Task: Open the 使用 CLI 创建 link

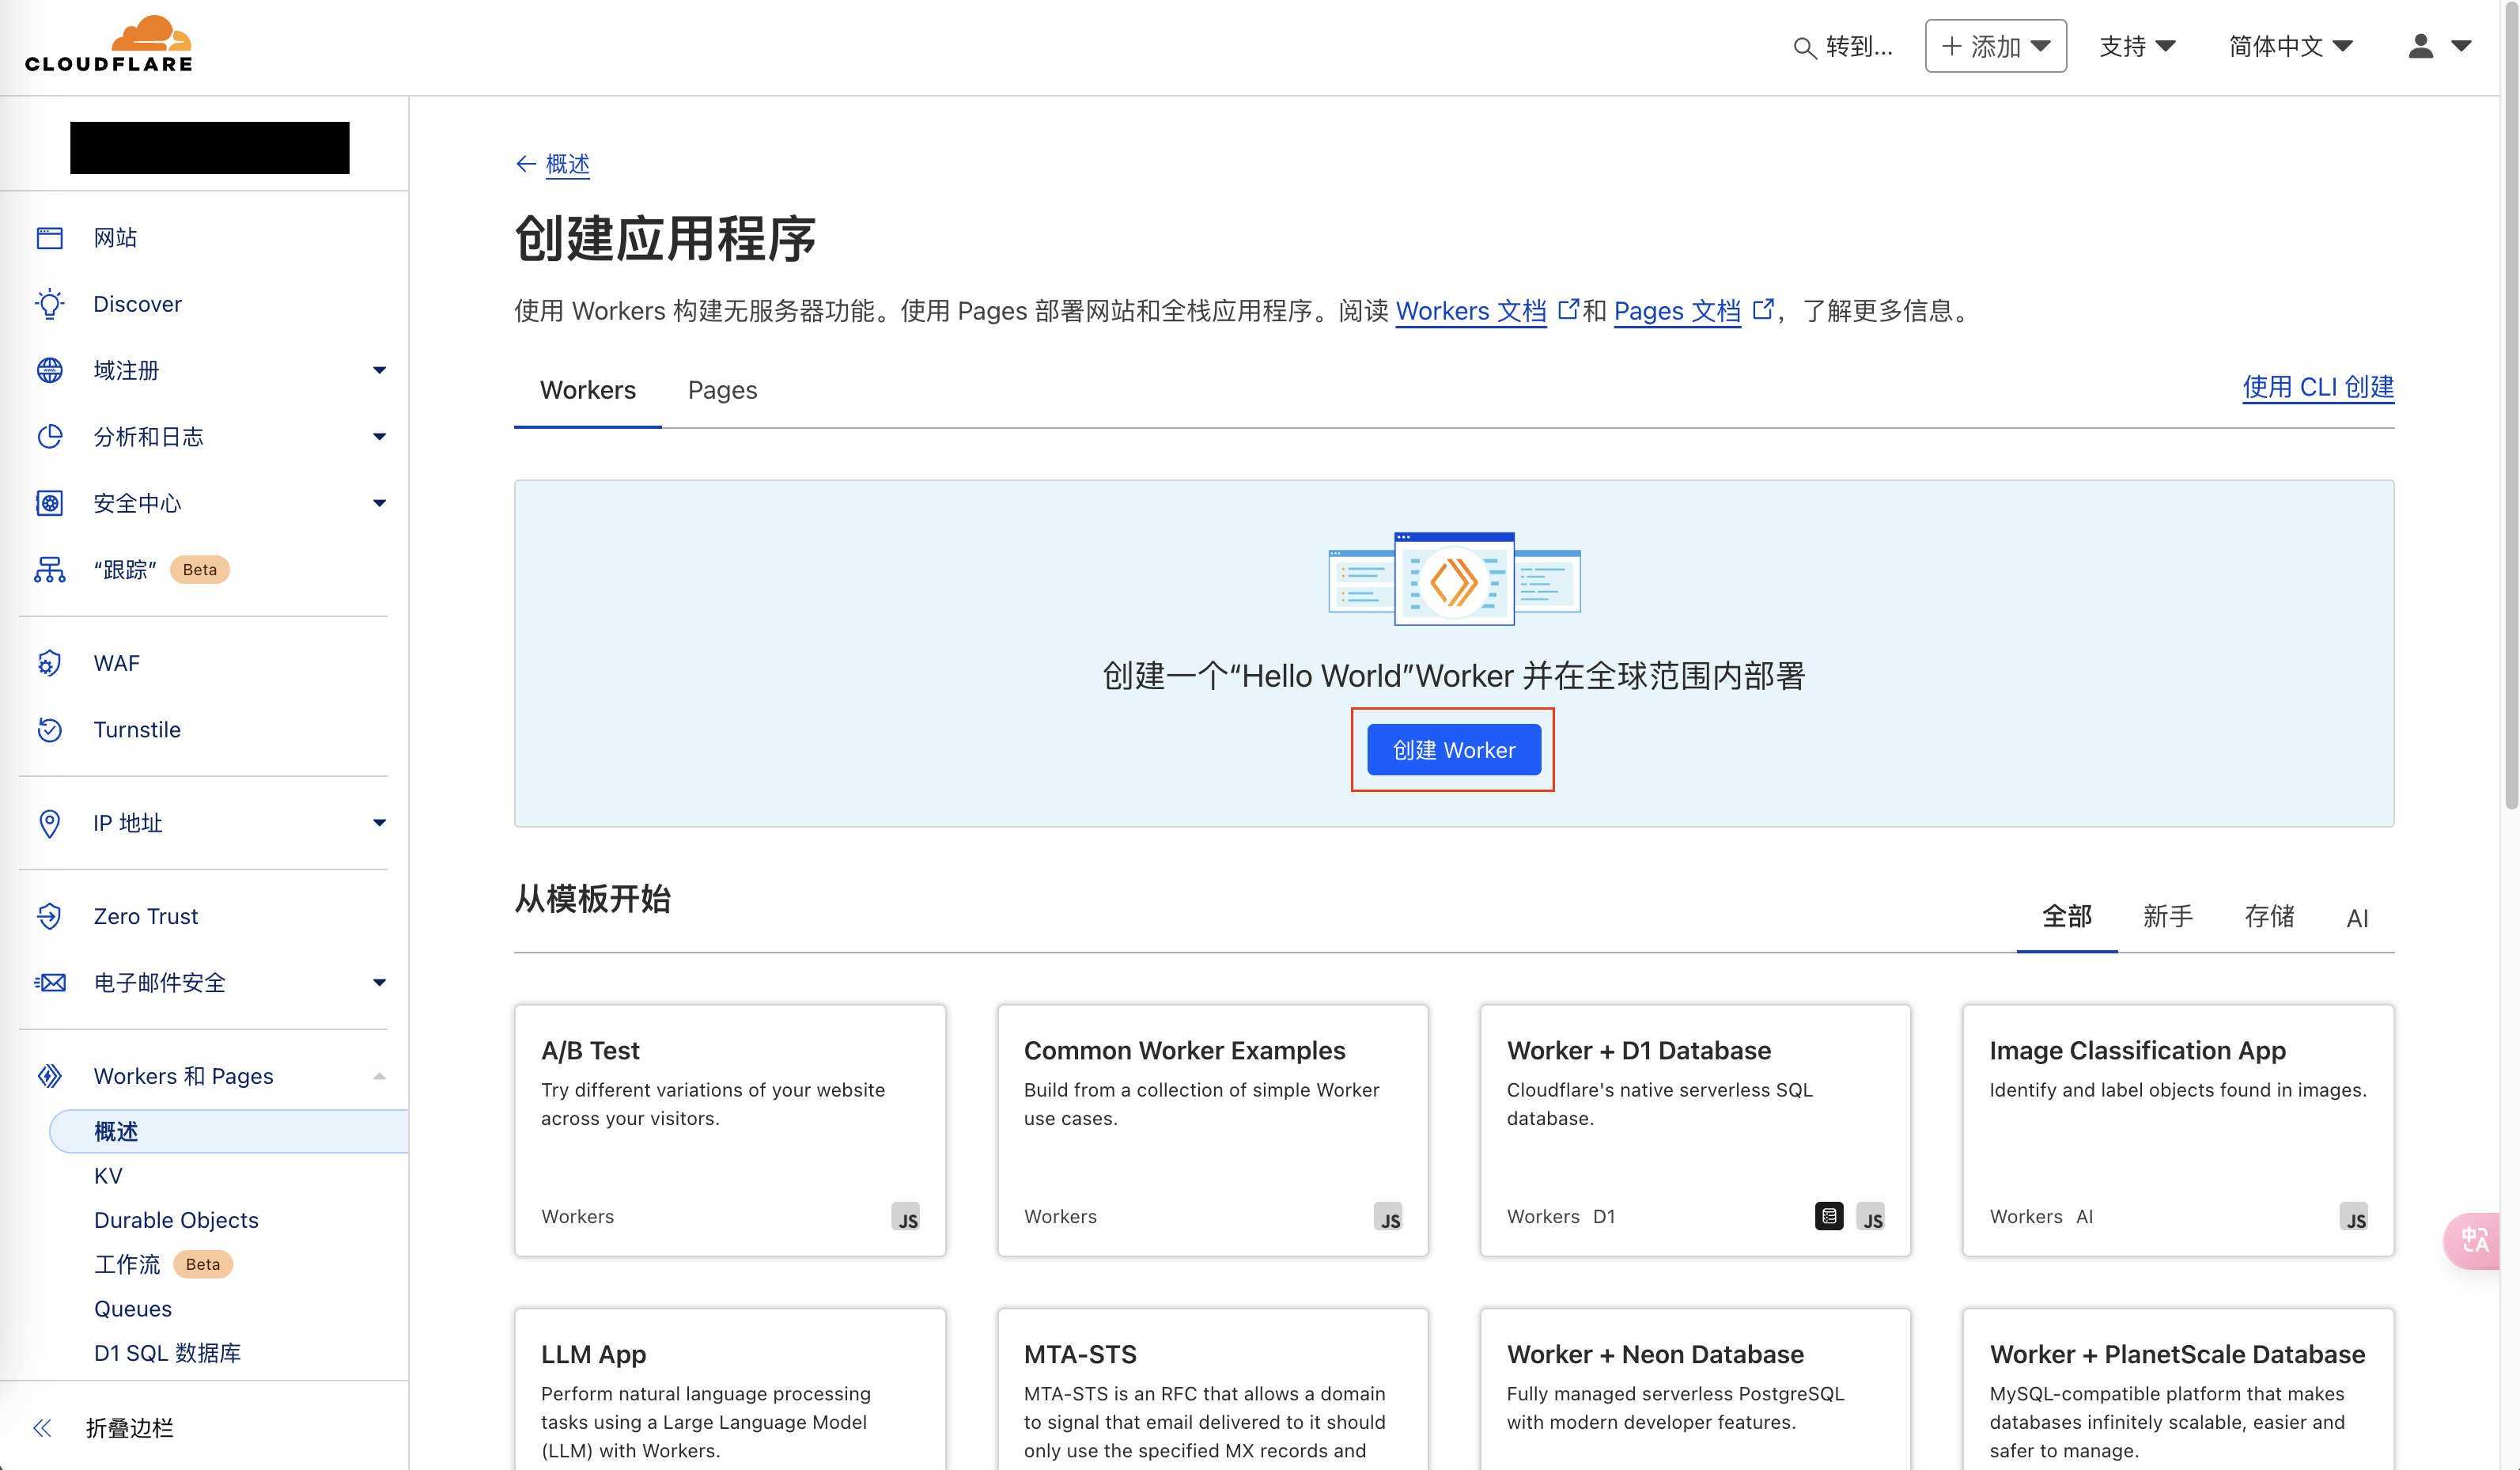Action: point(2317,387)
